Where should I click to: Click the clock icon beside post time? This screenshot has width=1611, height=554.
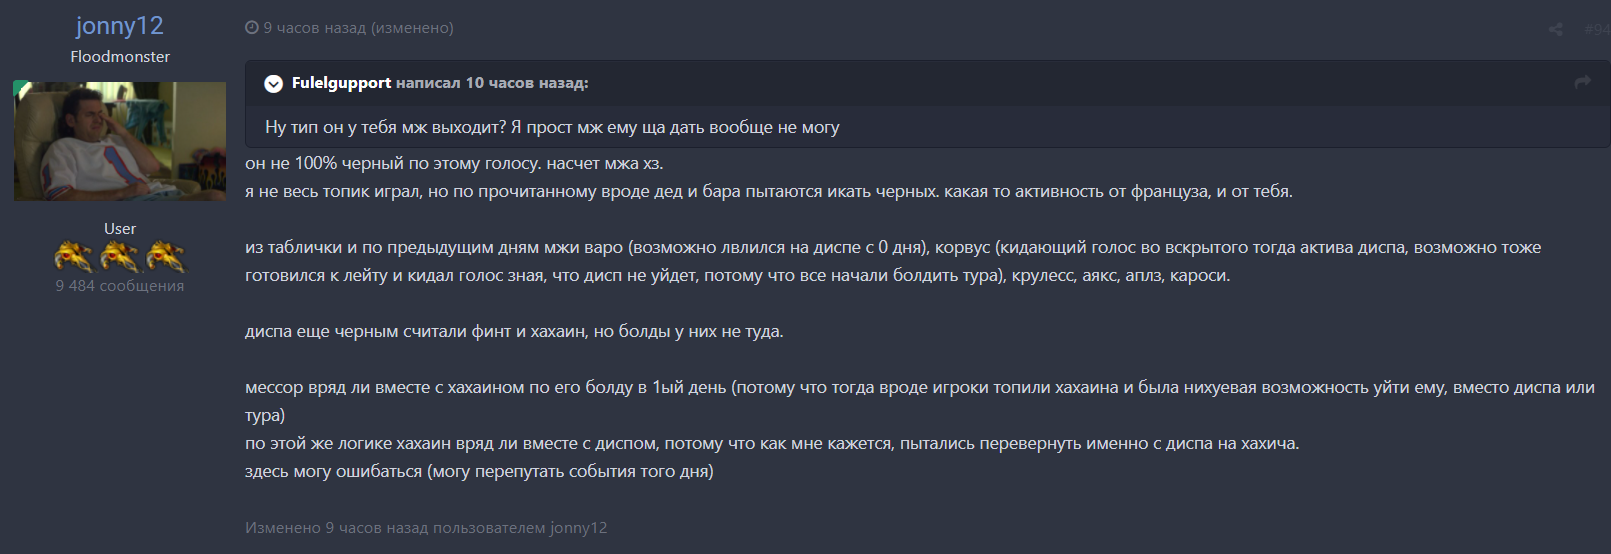(252, 28)
